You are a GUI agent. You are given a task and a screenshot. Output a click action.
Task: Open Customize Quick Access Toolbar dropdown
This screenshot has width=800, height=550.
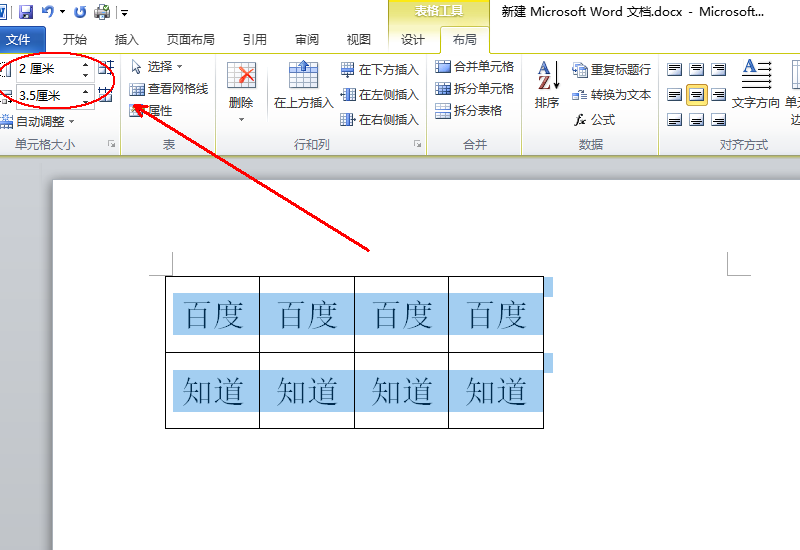coord(124,12)
